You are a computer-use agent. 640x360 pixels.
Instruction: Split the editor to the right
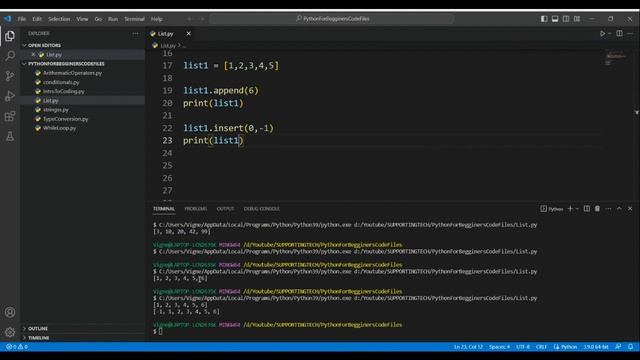(x=619, y=33)
